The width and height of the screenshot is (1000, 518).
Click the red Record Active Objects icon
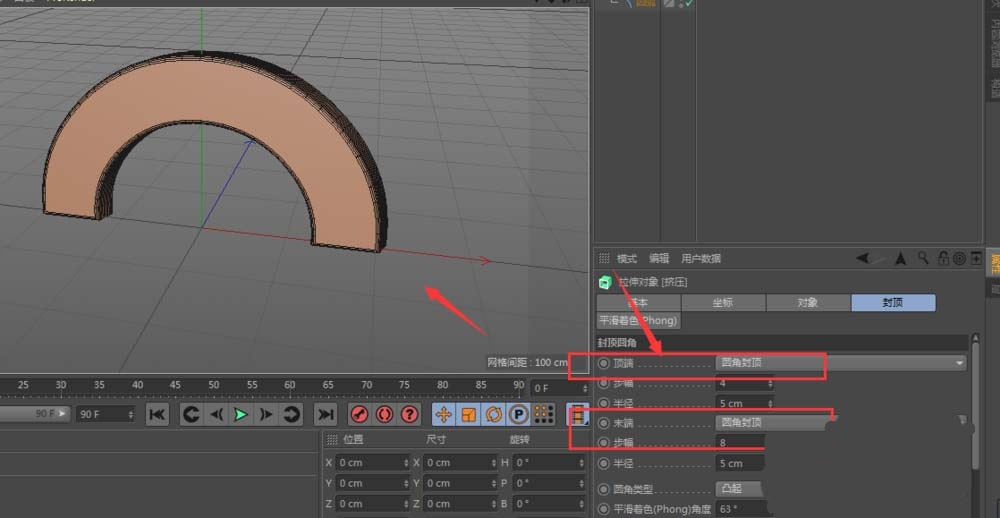(360, 414)
